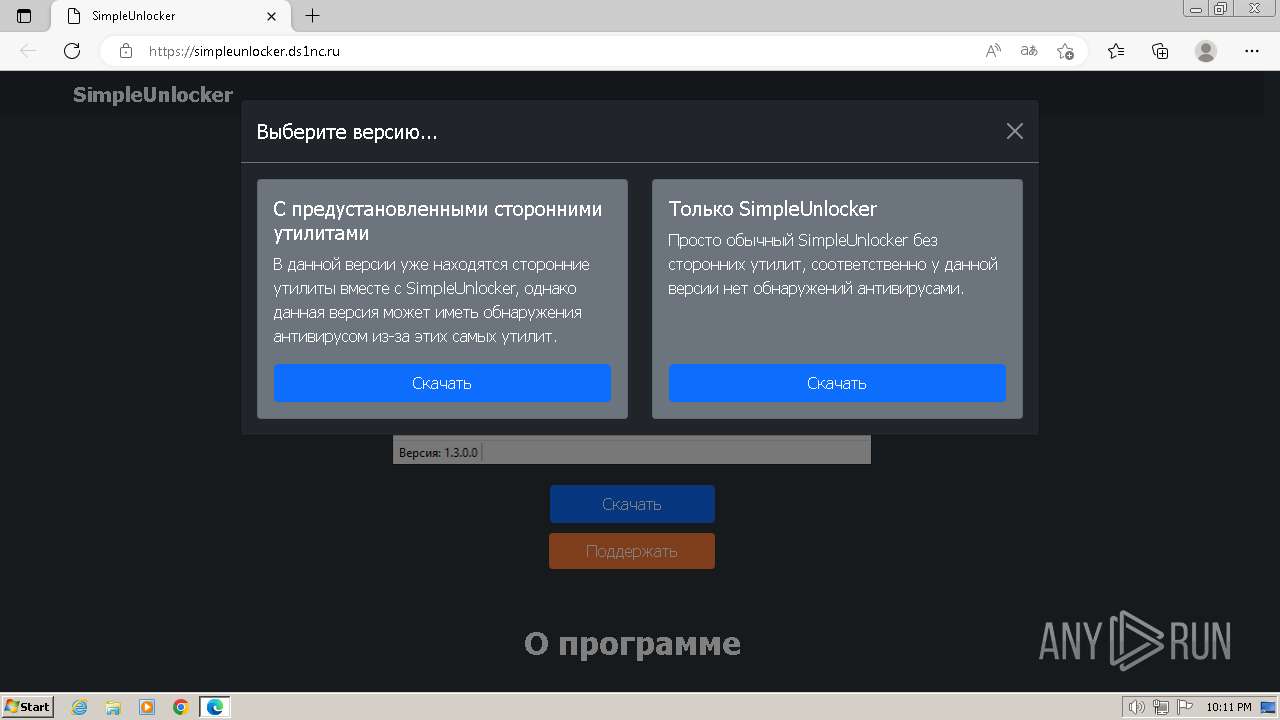Focus the address bar URL
The height and width of the screenshot is (720, 1280).
tap(244, 51)
